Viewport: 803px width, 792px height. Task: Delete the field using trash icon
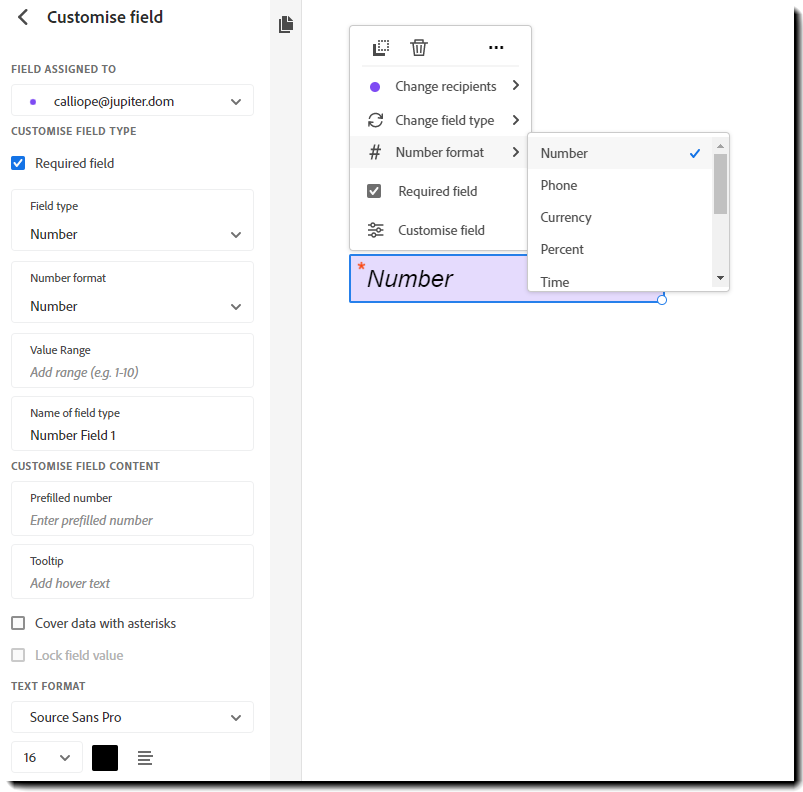pyautogui.click(x=419, y=47)
